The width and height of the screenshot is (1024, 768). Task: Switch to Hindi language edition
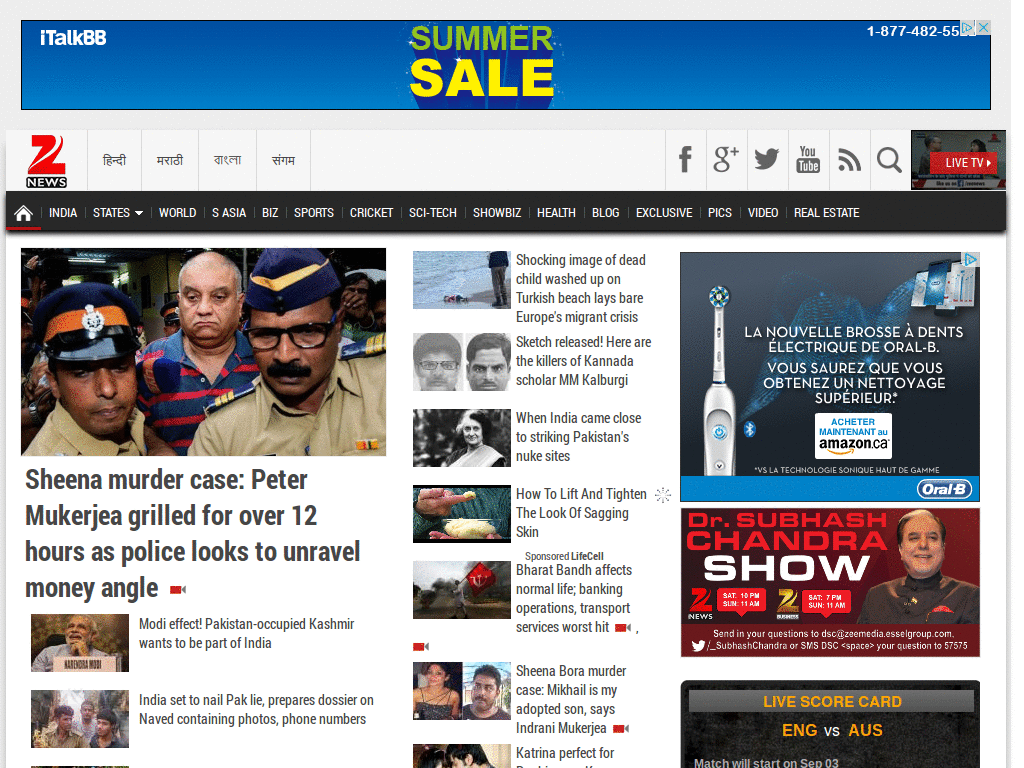[x=114, y=160]
